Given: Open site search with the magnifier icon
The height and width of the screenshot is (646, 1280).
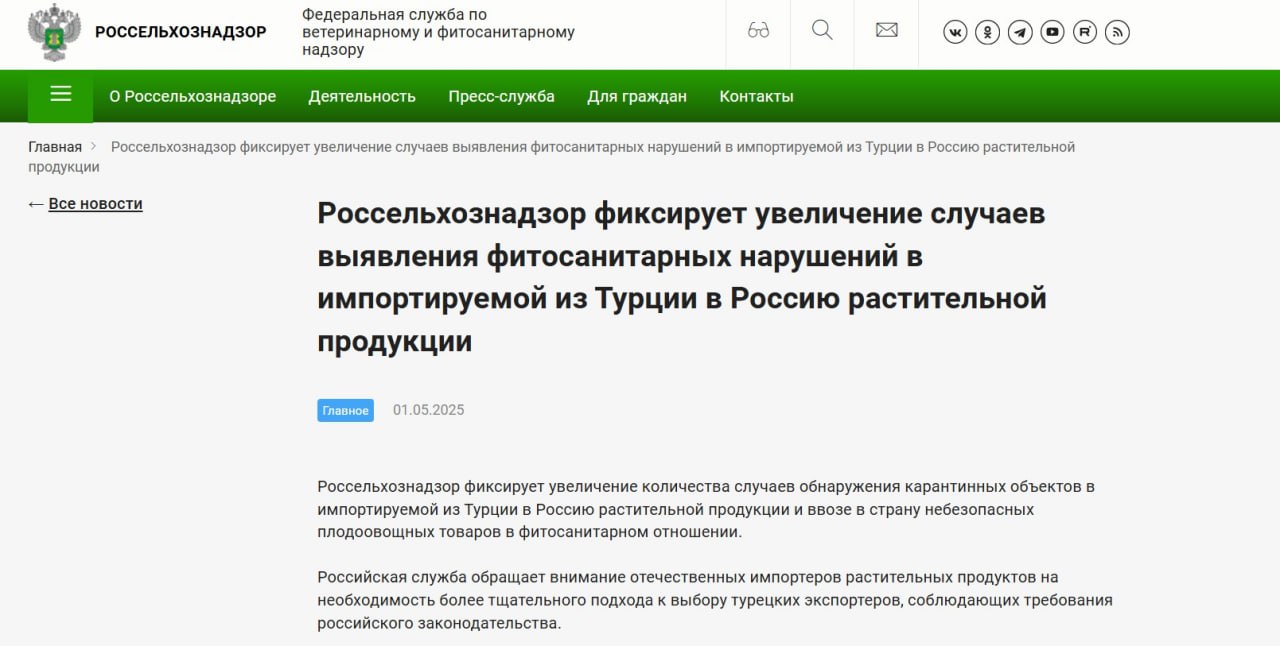Looking at the screenshot, I should point(822,30).
